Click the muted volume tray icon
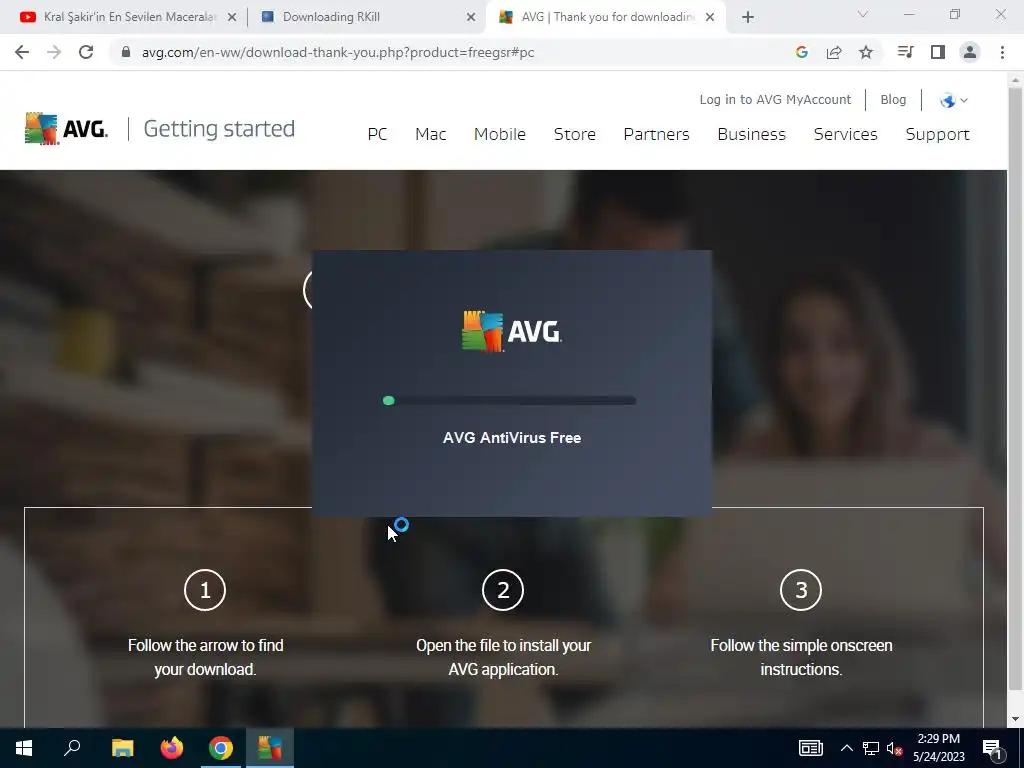1024x768 pixels. point(894,748)
